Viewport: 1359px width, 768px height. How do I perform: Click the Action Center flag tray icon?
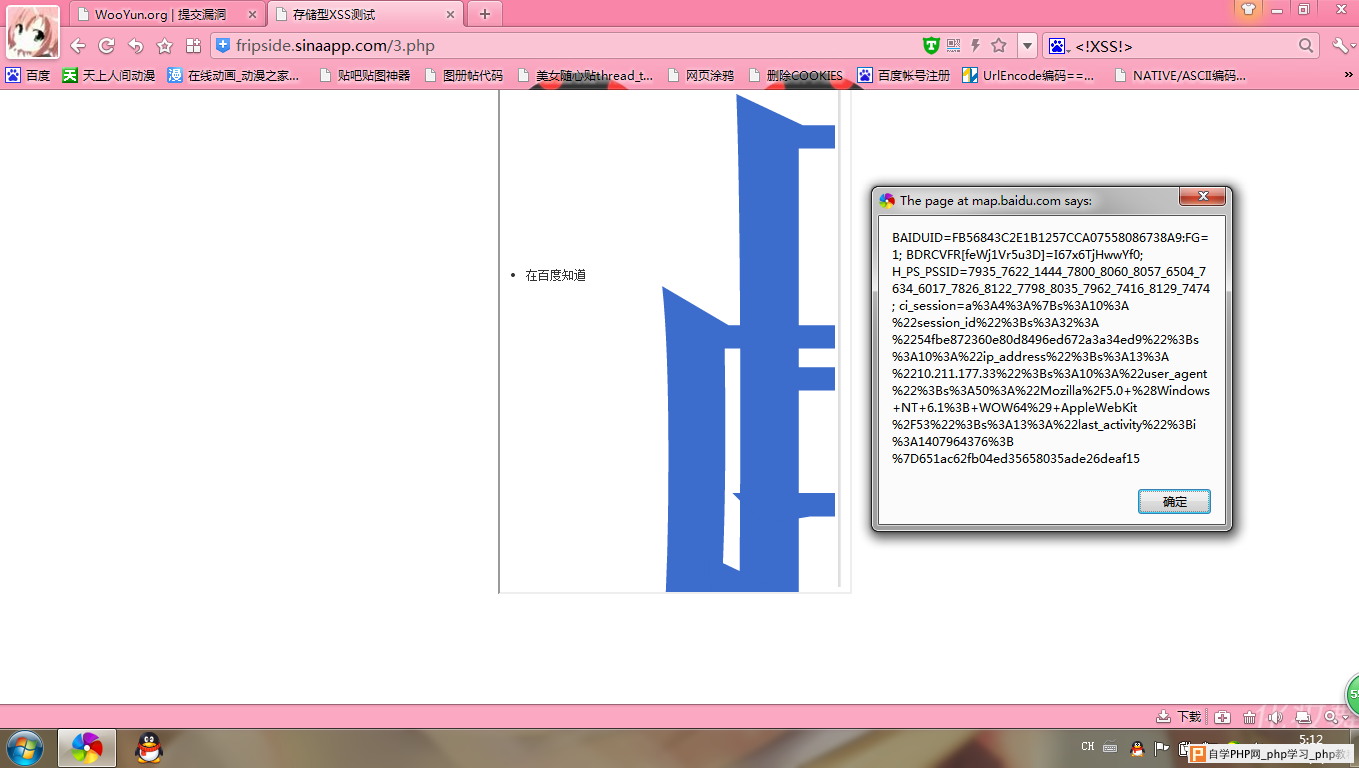[1162, 747]
